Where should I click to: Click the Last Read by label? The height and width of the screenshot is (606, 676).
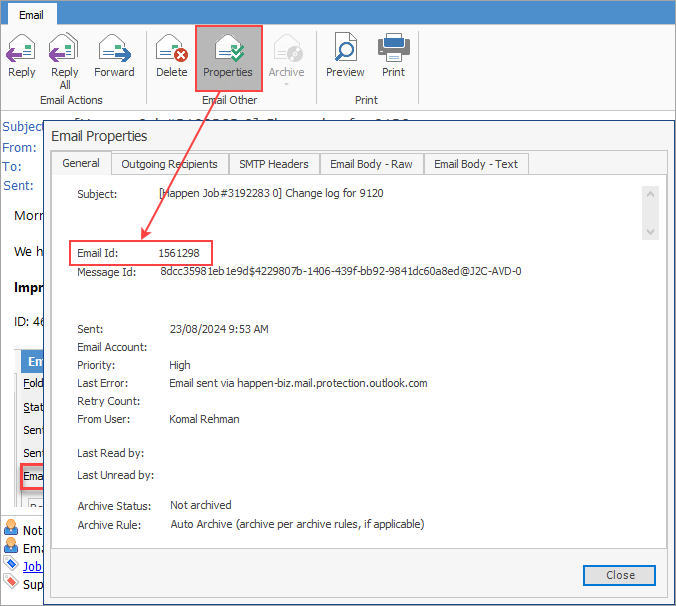[110, 453]
